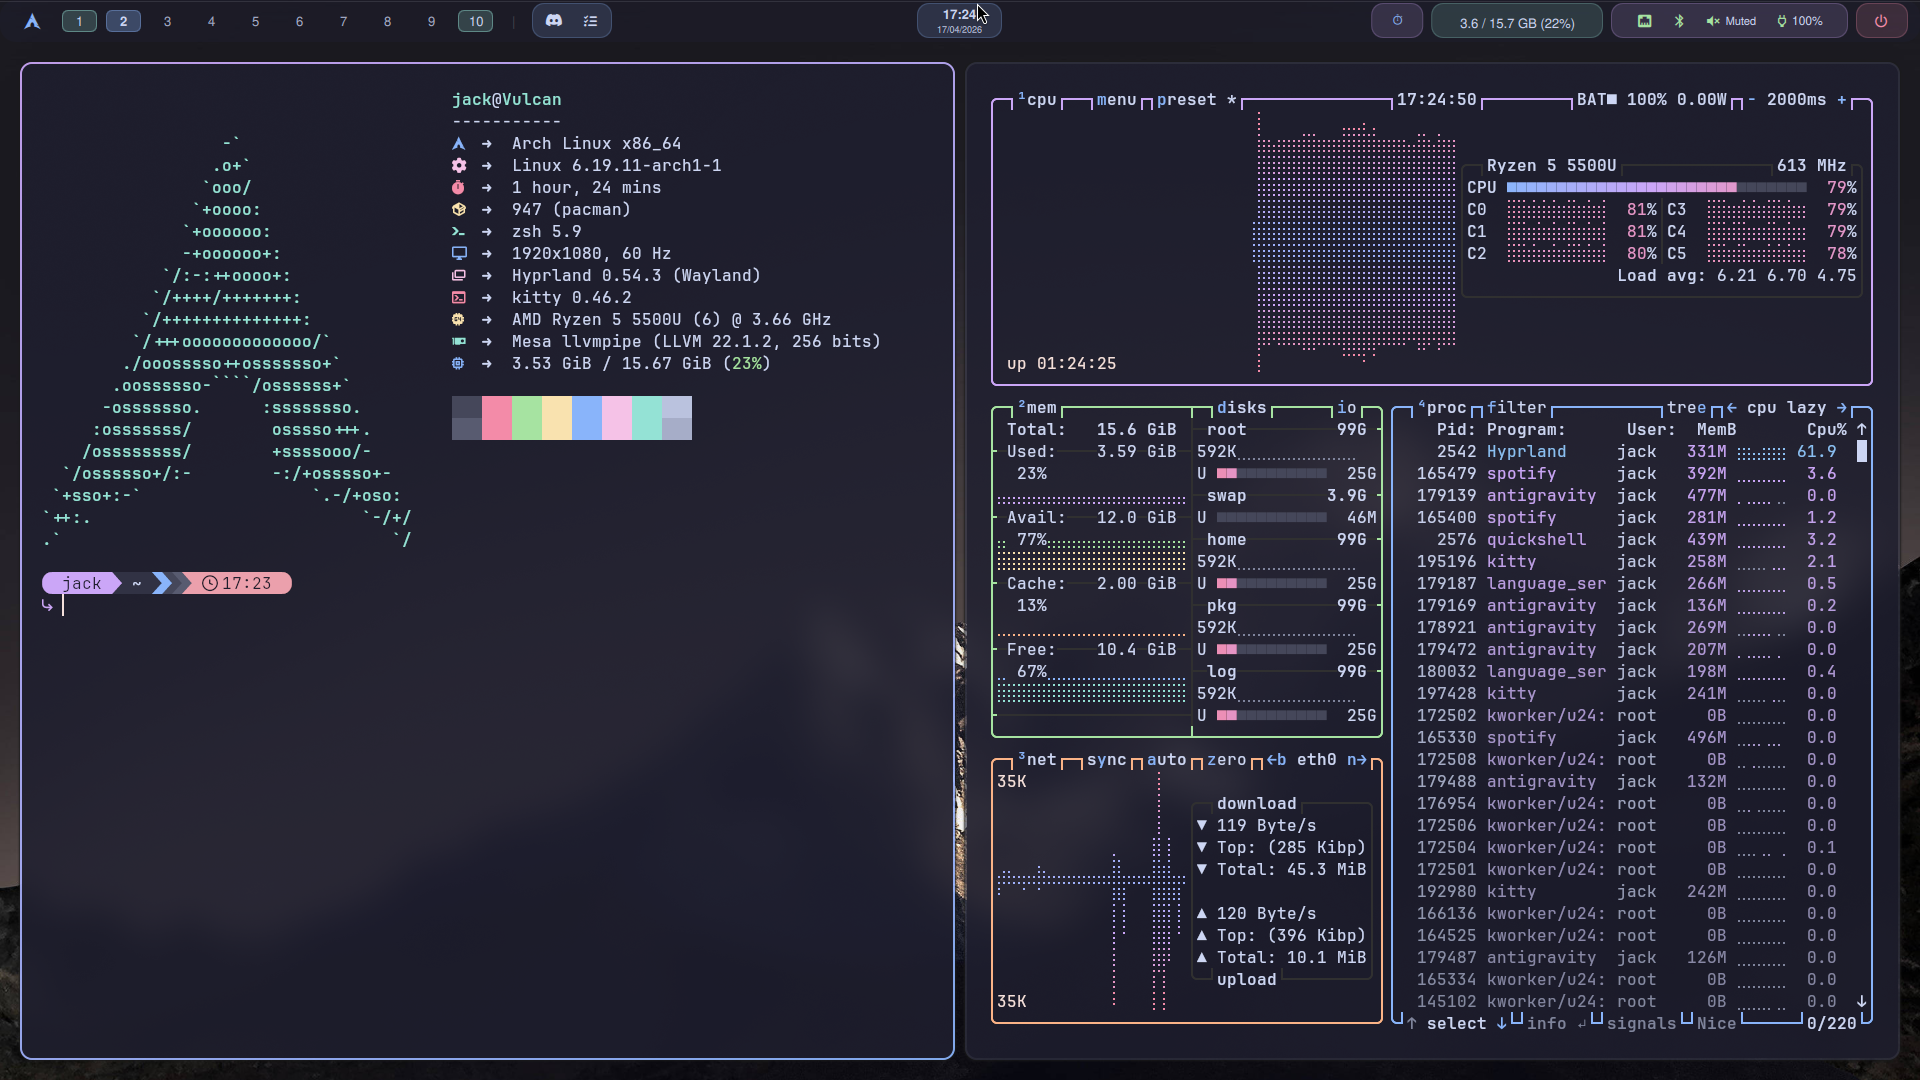1920x1080 pixels.
Task: Toggle the btop cpu box label
Action: pos(1037,100)
